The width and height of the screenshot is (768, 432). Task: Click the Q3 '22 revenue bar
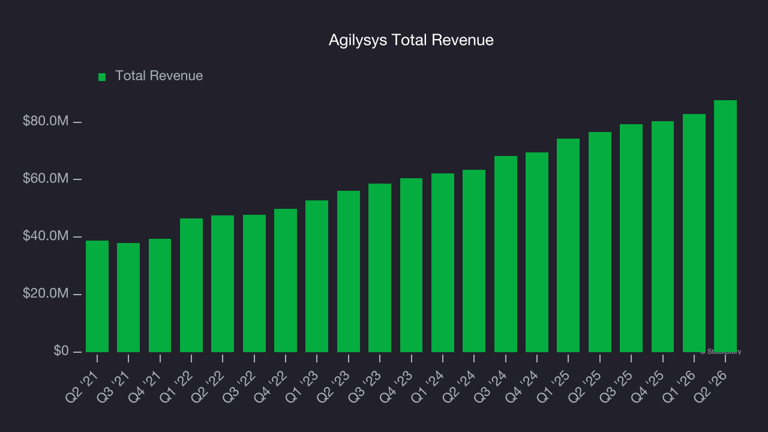point(254,284)
